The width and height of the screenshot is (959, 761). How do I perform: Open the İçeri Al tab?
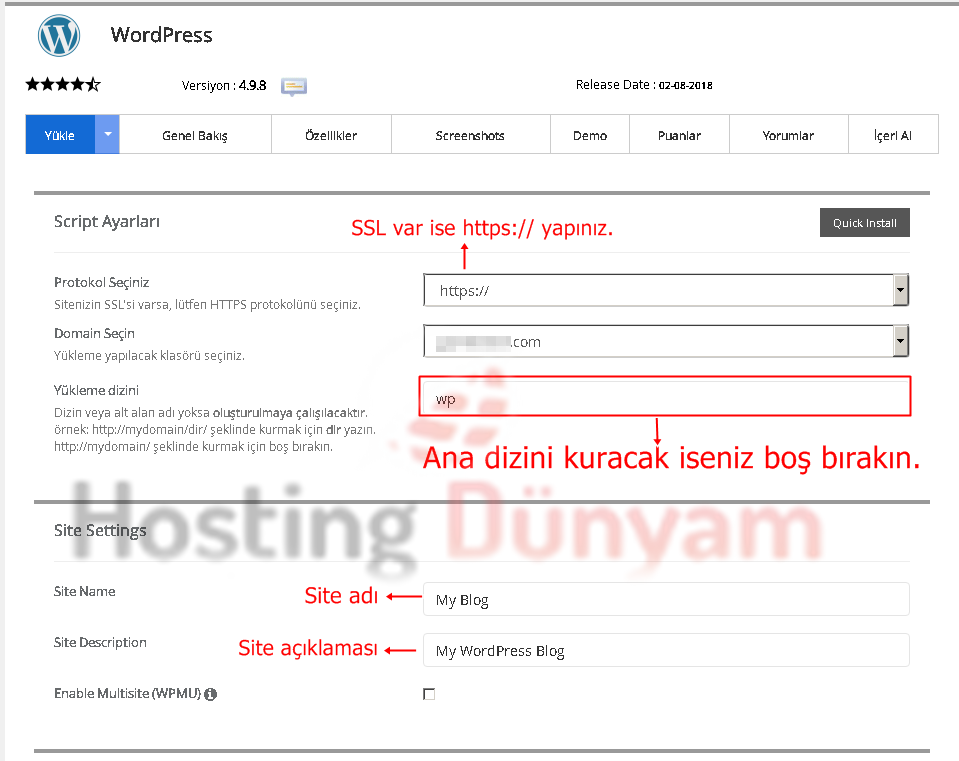pyautogui.click(x=893, y=135)
